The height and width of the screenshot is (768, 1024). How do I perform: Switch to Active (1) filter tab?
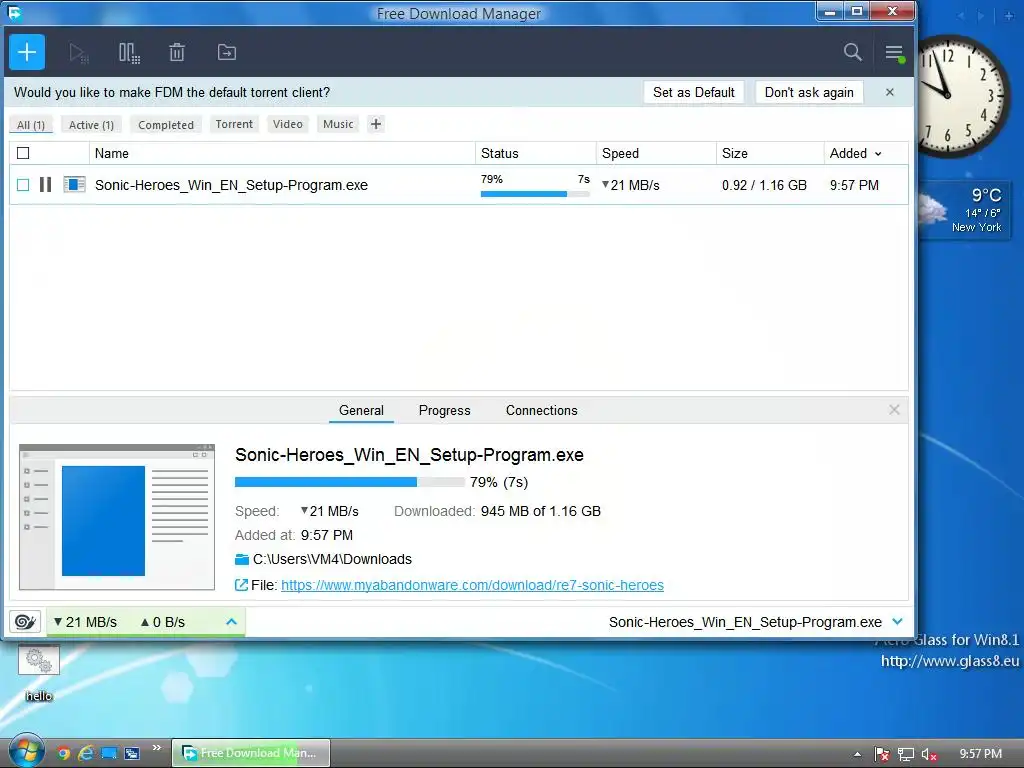91,125
